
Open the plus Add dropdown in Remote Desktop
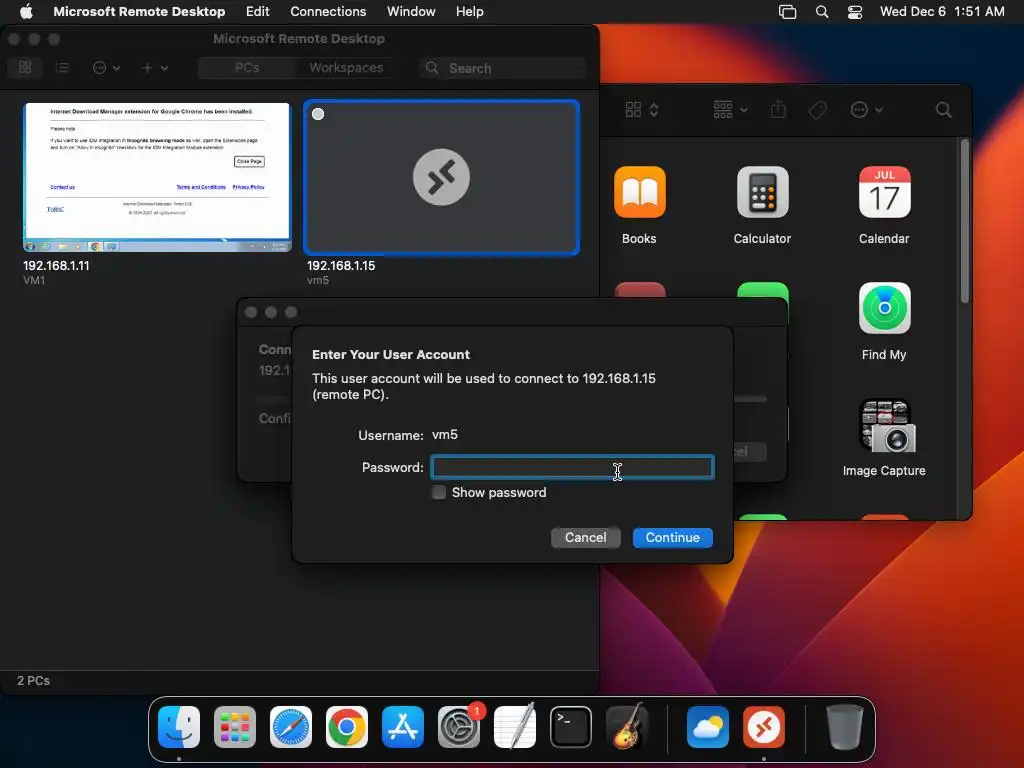pos(155,67)
